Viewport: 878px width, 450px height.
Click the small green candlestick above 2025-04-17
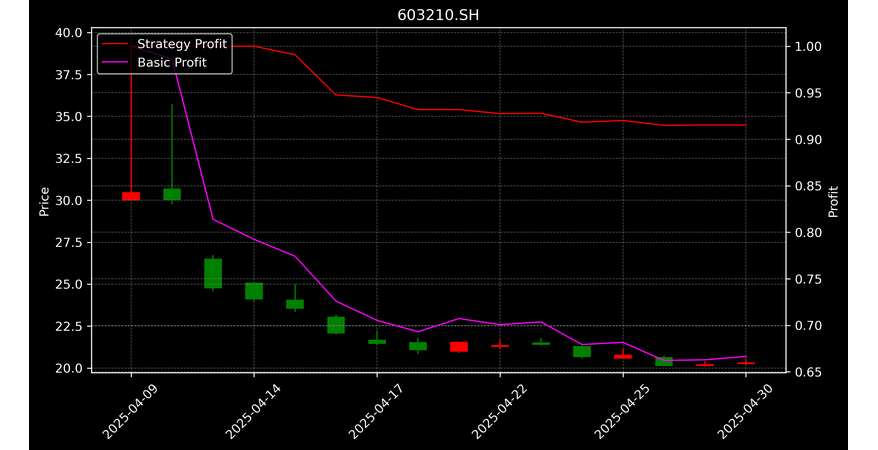click(x=377, y=341)
